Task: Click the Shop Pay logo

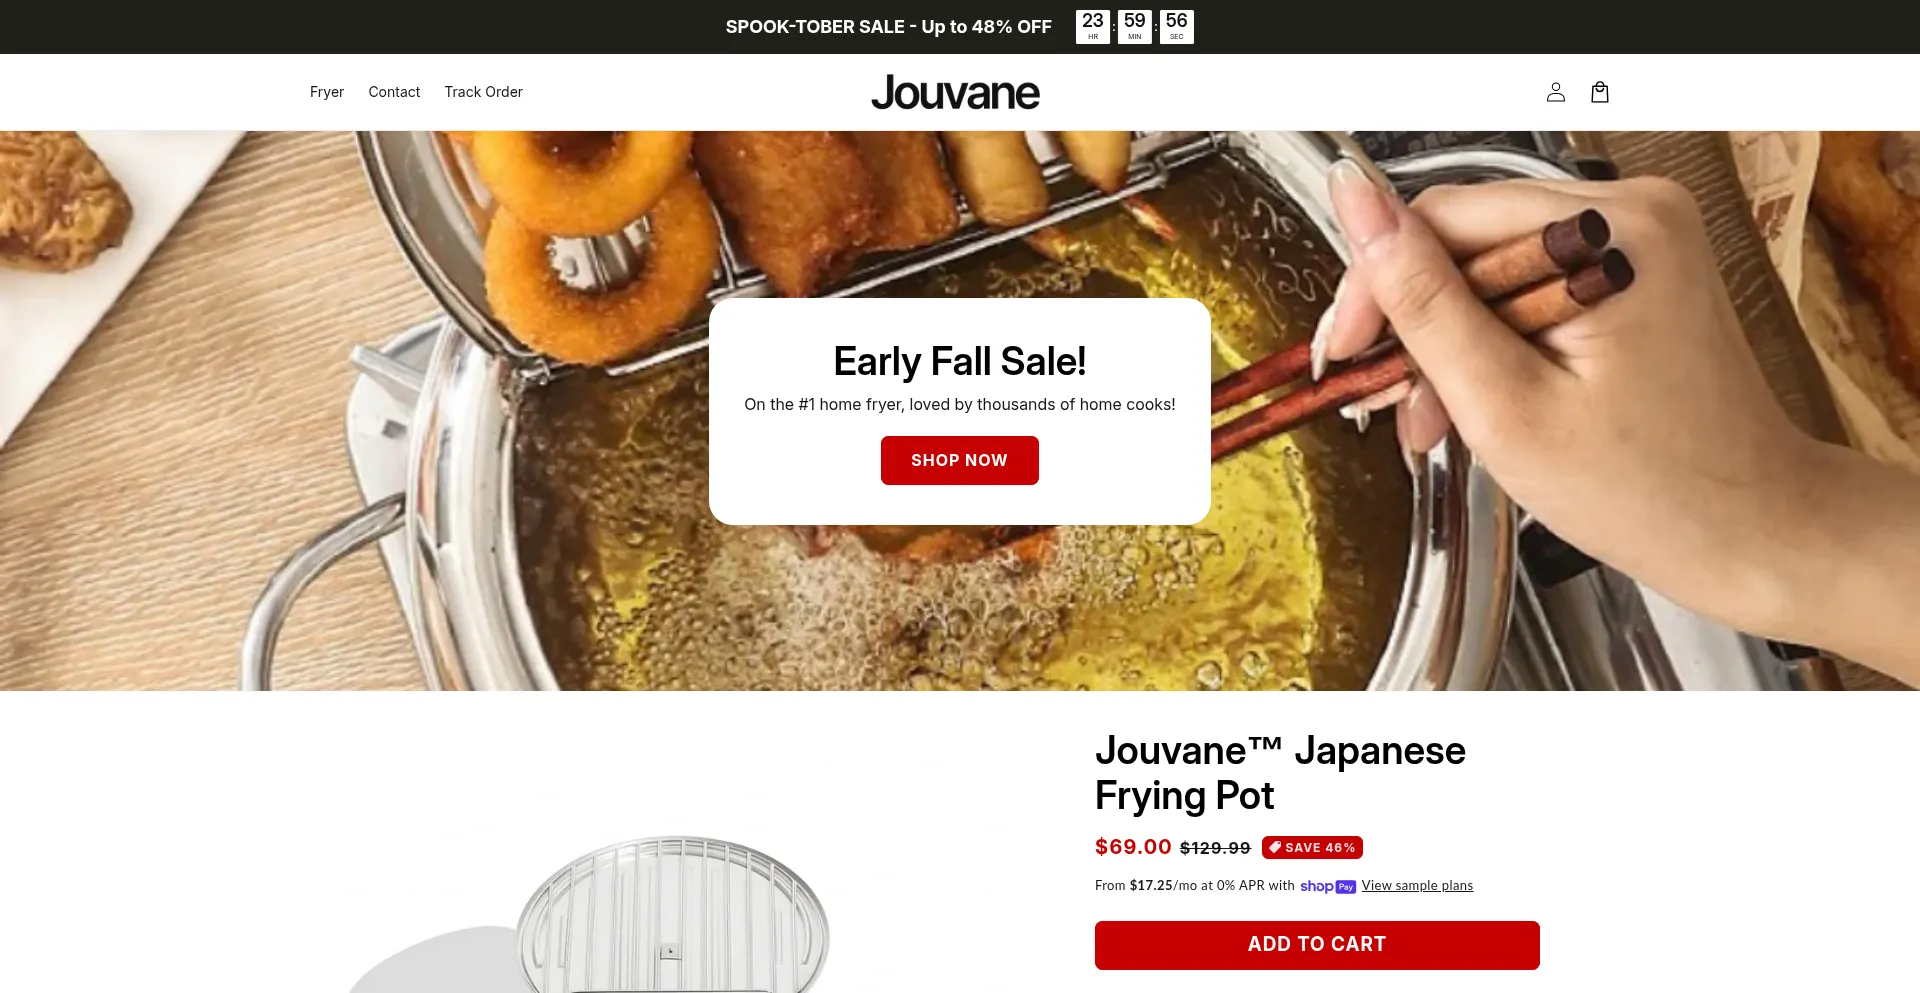Action: [1328, 886]
